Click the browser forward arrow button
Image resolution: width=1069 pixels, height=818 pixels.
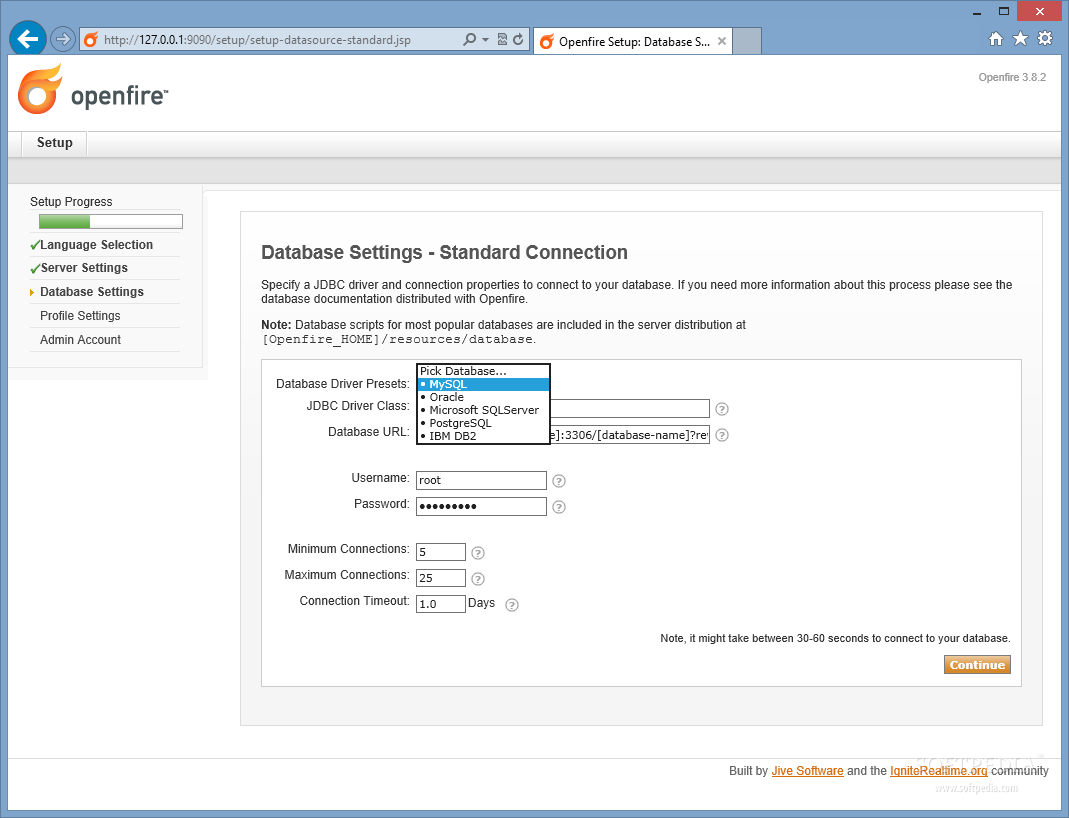tap(63, 39)
